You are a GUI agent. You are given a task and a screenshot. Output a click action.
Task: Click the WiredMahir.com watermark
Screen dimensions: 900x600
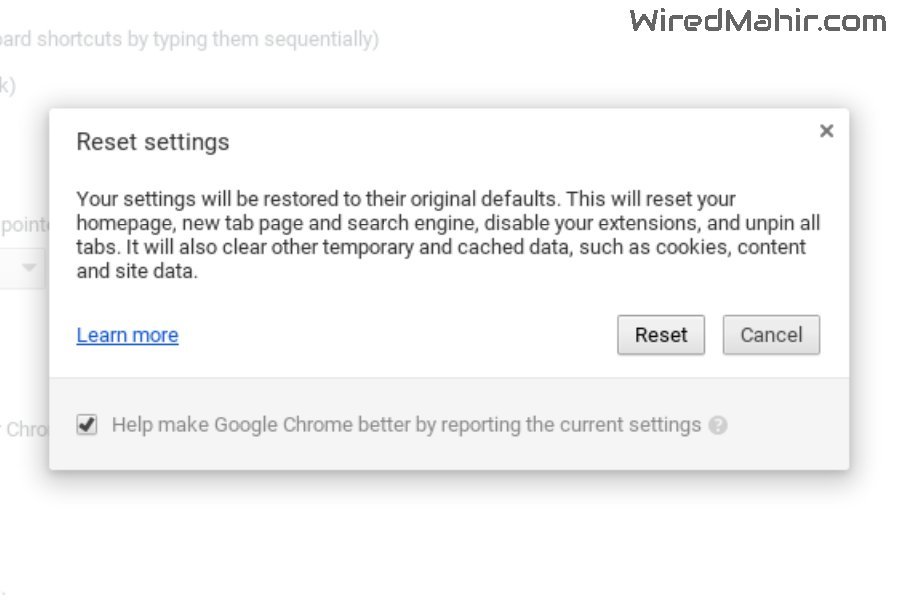(758, 21)
